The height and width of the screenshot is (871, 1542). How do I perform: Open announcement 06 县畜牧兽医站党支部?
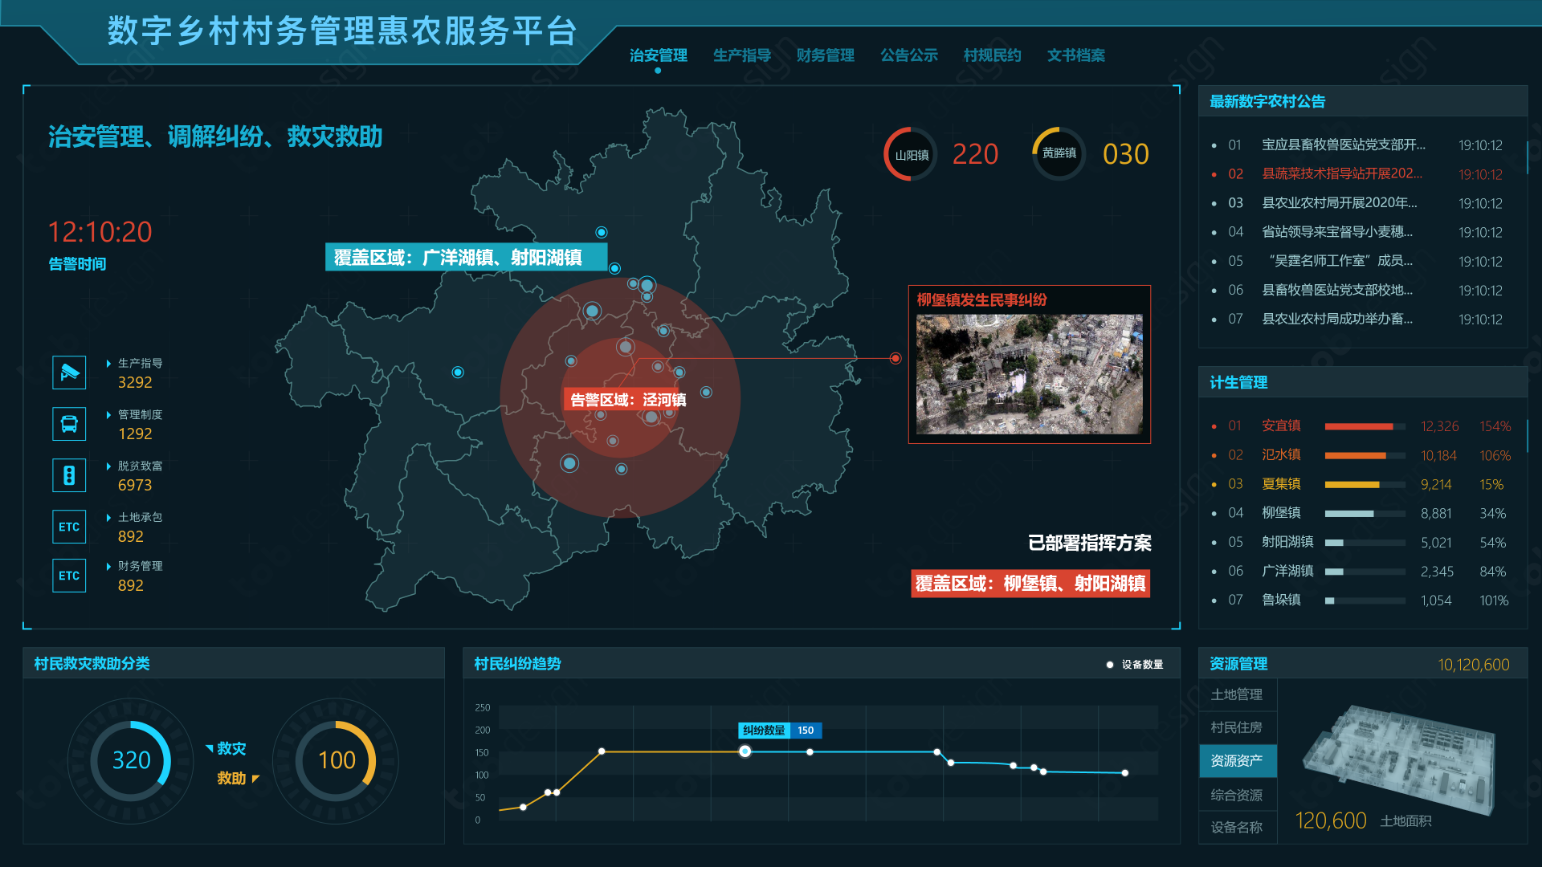[1358, 290]
